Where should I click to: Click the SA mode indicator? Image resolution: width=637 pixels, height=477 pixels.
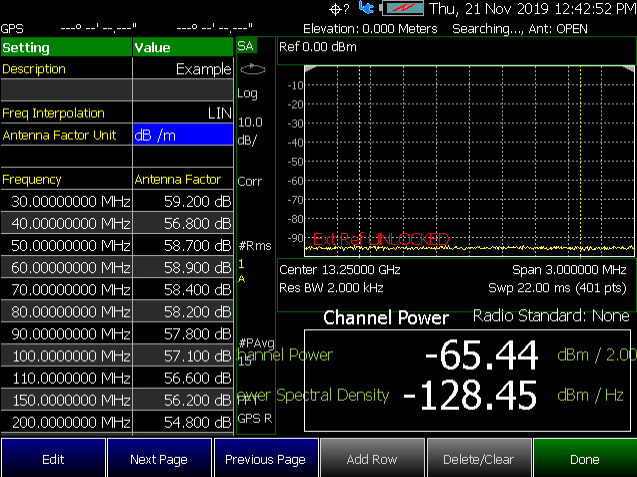tap(245, 46)
